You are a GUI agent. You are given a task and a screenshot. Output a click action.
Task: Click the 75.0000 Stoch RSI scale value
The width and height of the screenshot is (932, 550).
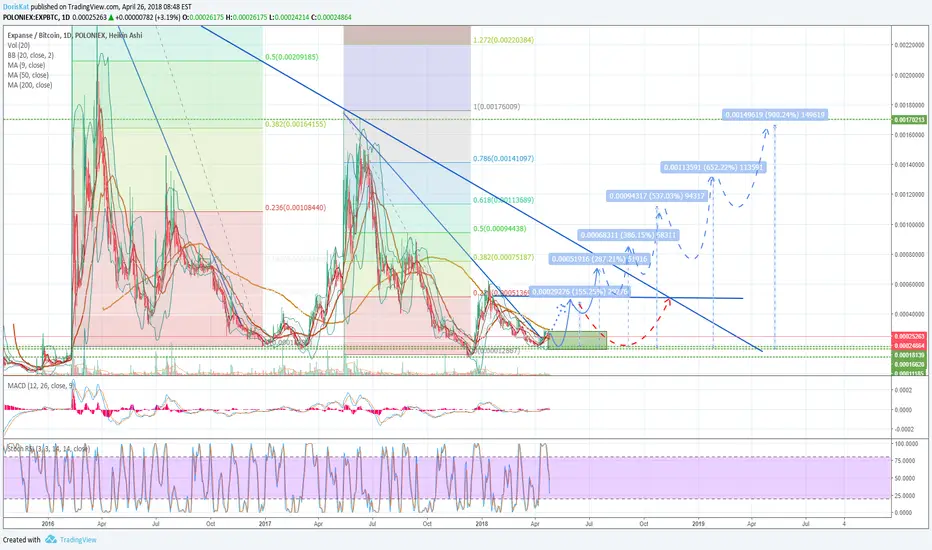tap(904, 461)
